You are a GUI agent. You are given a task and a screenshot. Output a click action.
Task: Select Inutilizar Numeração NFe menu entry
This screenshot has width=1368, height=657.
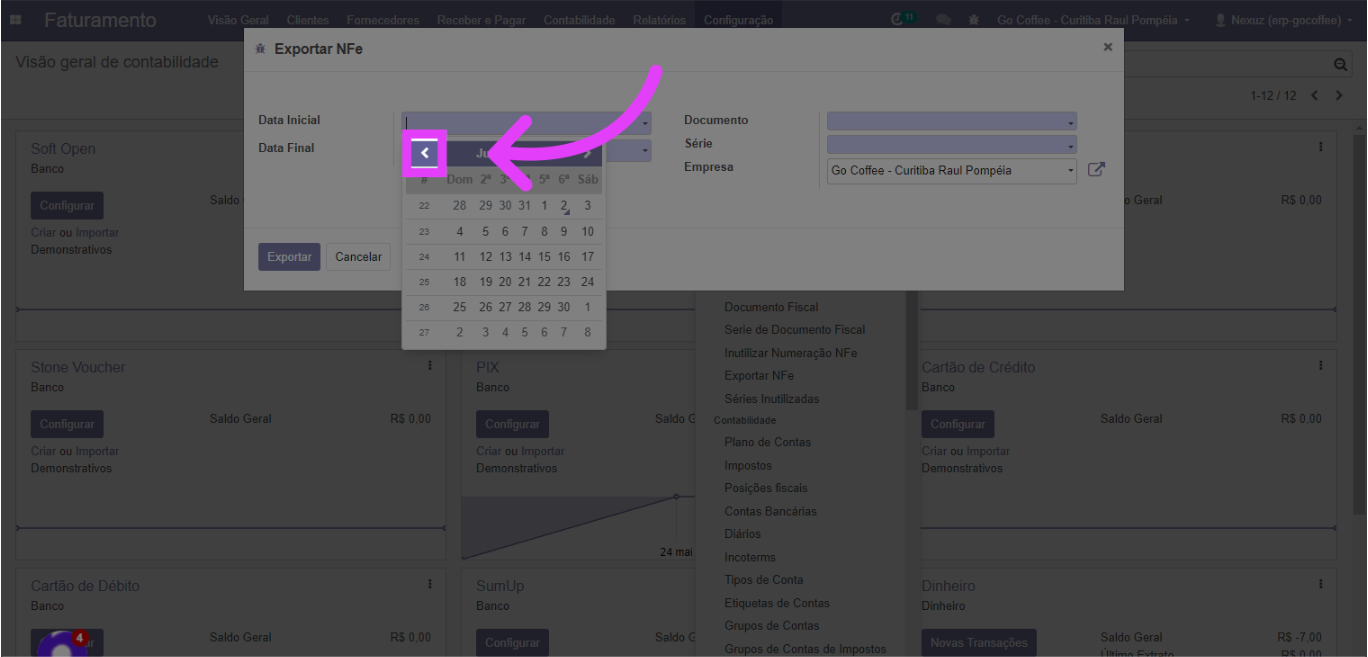pyautogui.click(x=790, y=353)
